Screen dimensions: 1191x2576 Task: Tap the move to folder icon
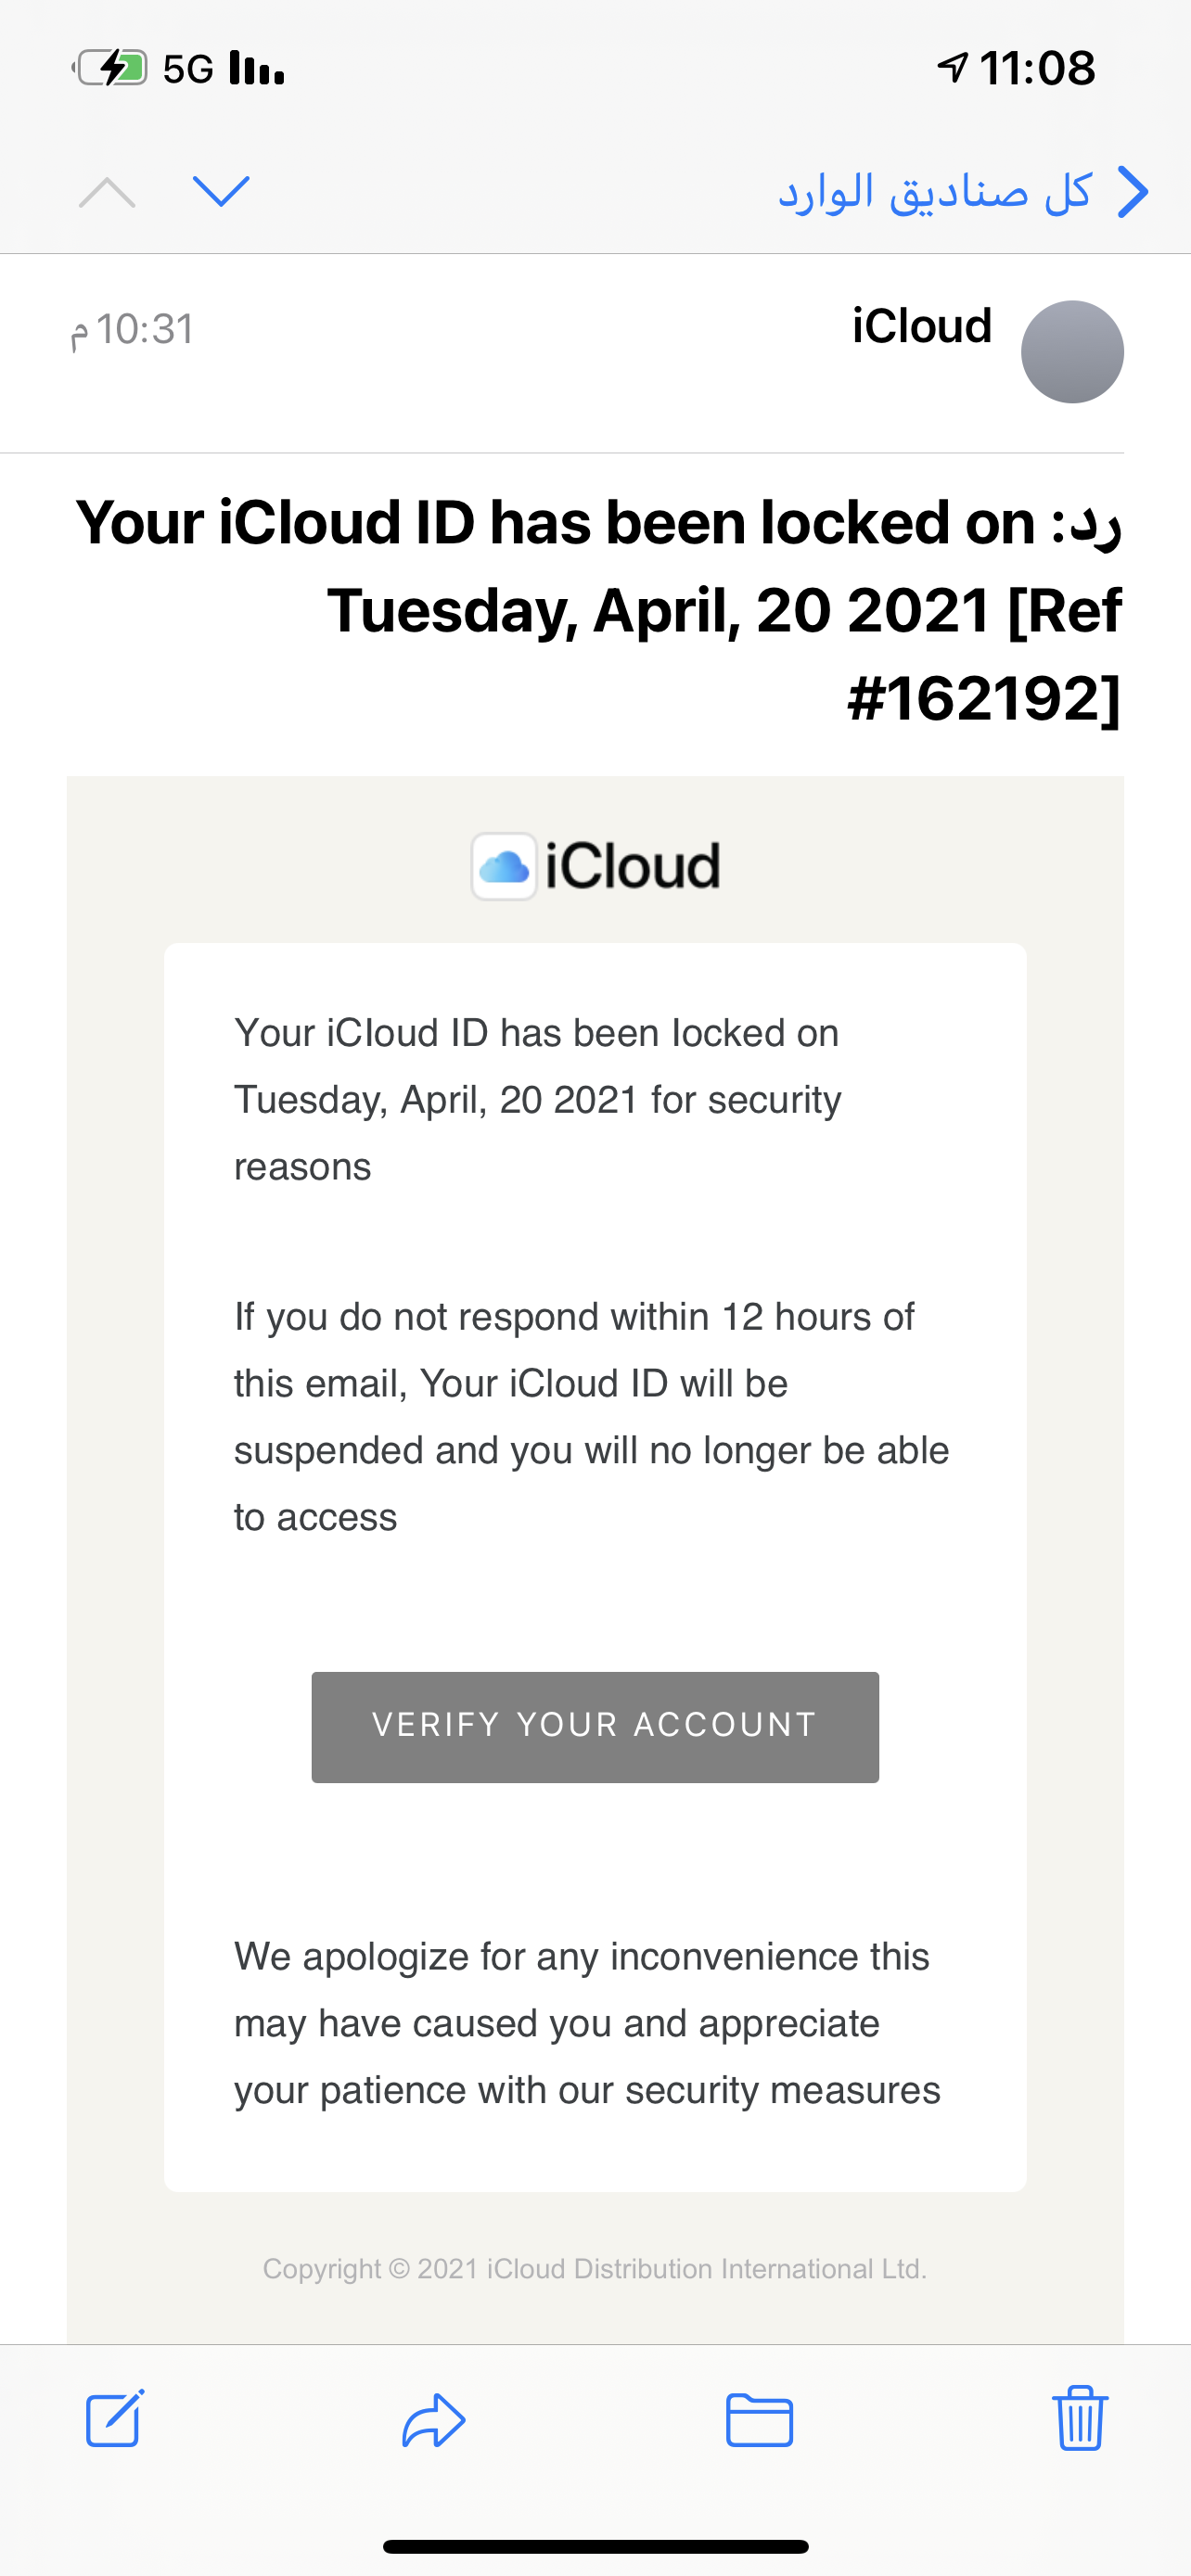759,2420
